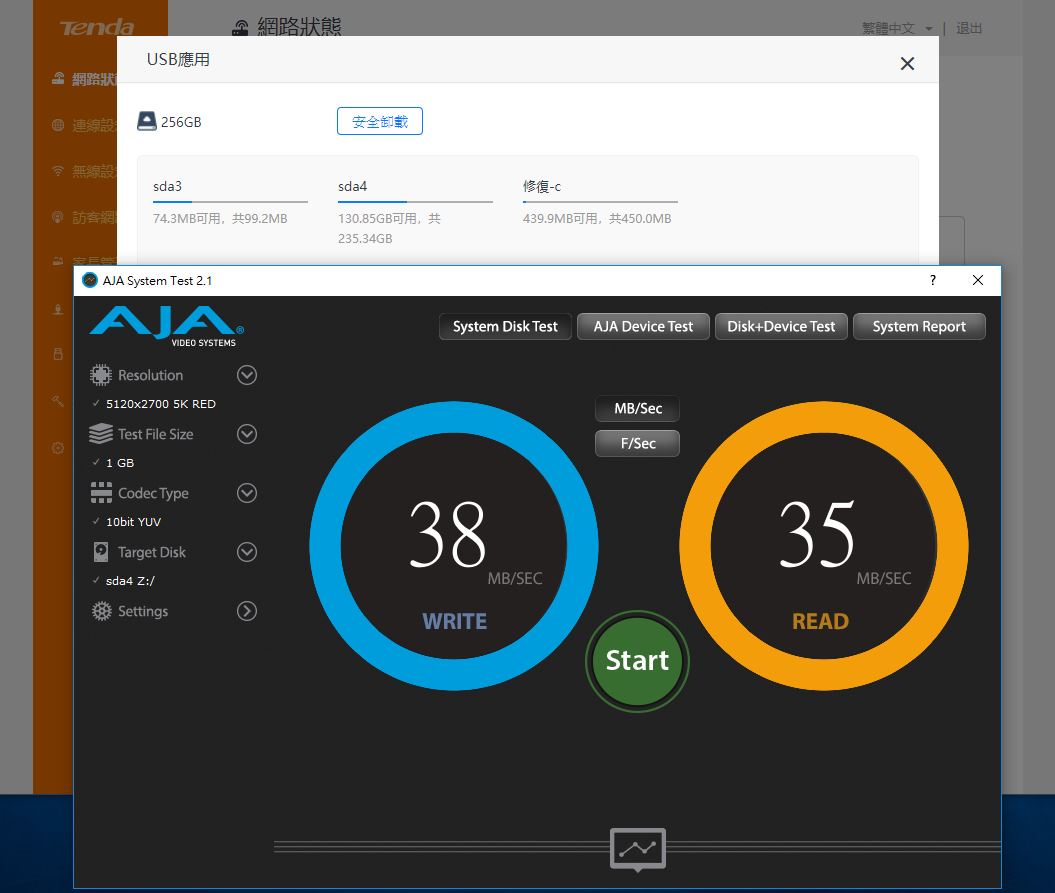
Task: Open the 訪客網路 sidebar icon in Tenda
Action: 58,217
